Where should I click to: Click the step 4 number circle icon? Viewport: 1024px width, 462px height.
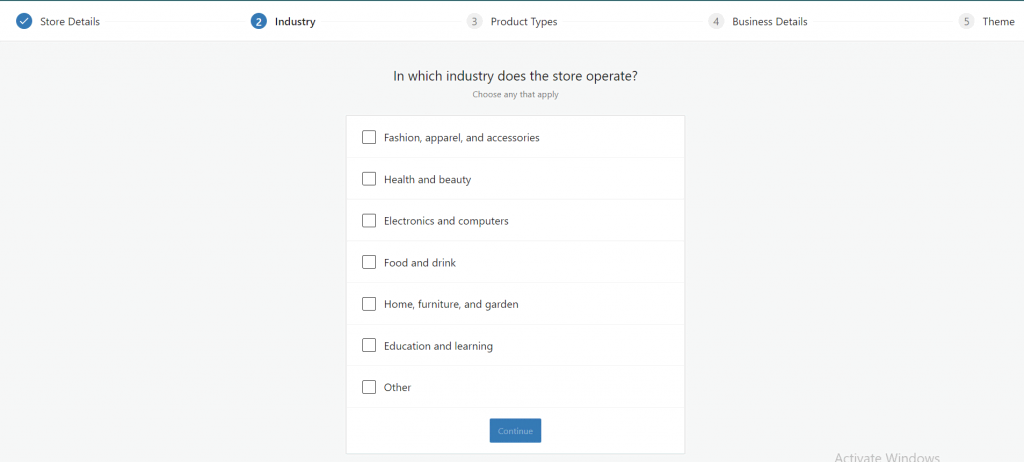click(716, 21)
